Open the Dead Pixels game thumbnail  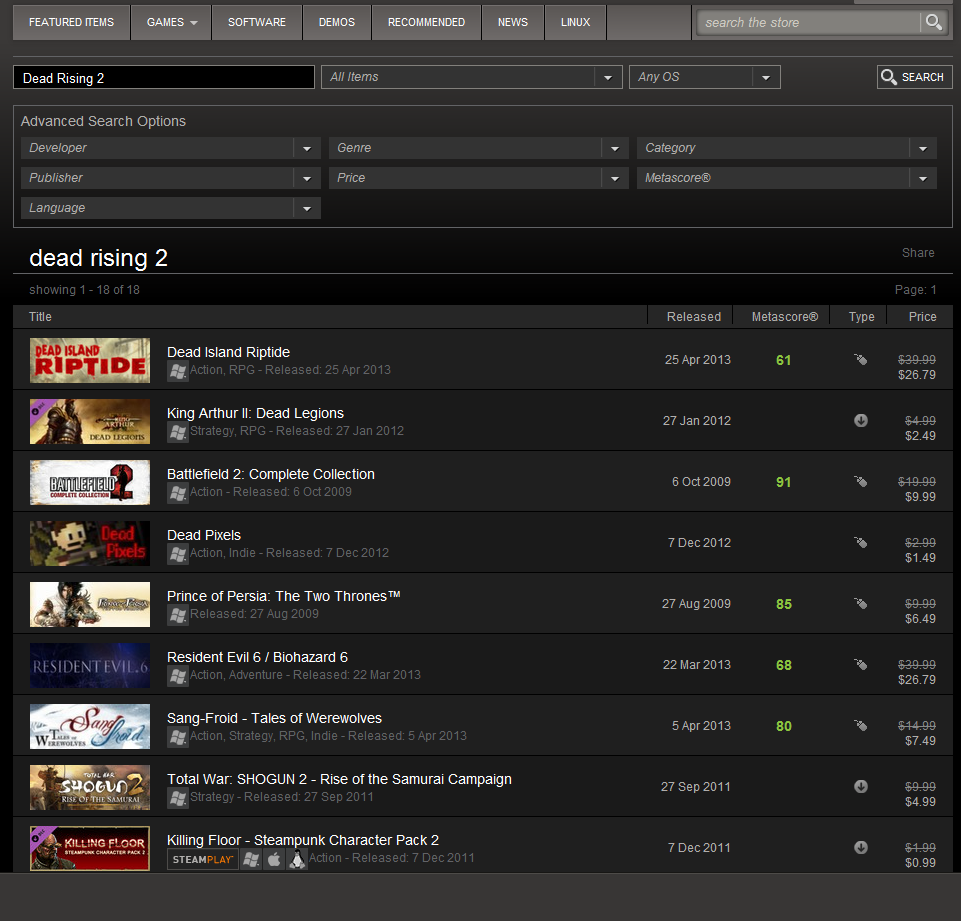pos(90,543)
